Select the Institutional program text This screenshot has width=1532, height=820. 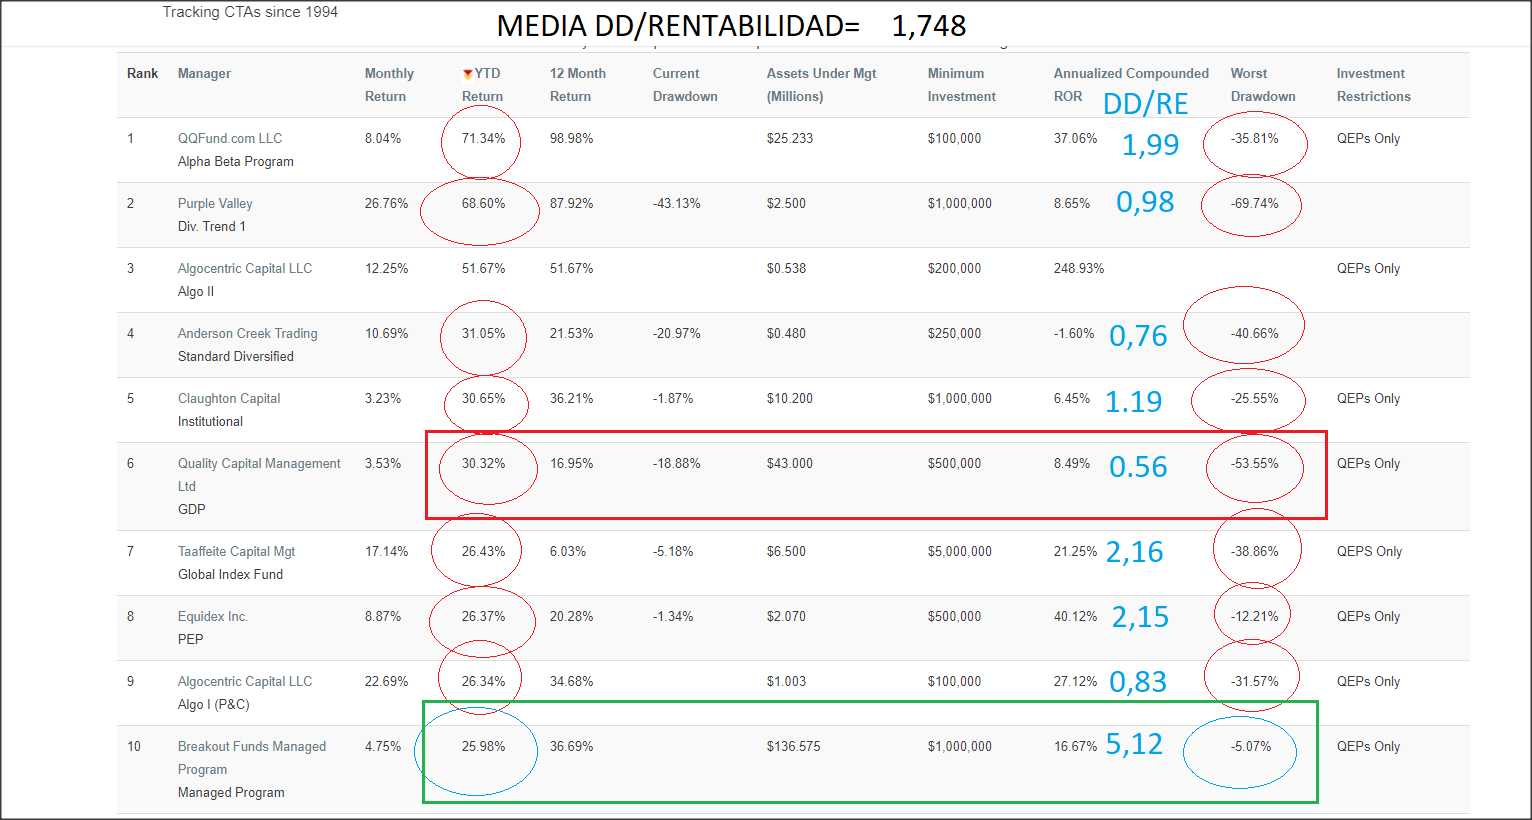point(210,422)
